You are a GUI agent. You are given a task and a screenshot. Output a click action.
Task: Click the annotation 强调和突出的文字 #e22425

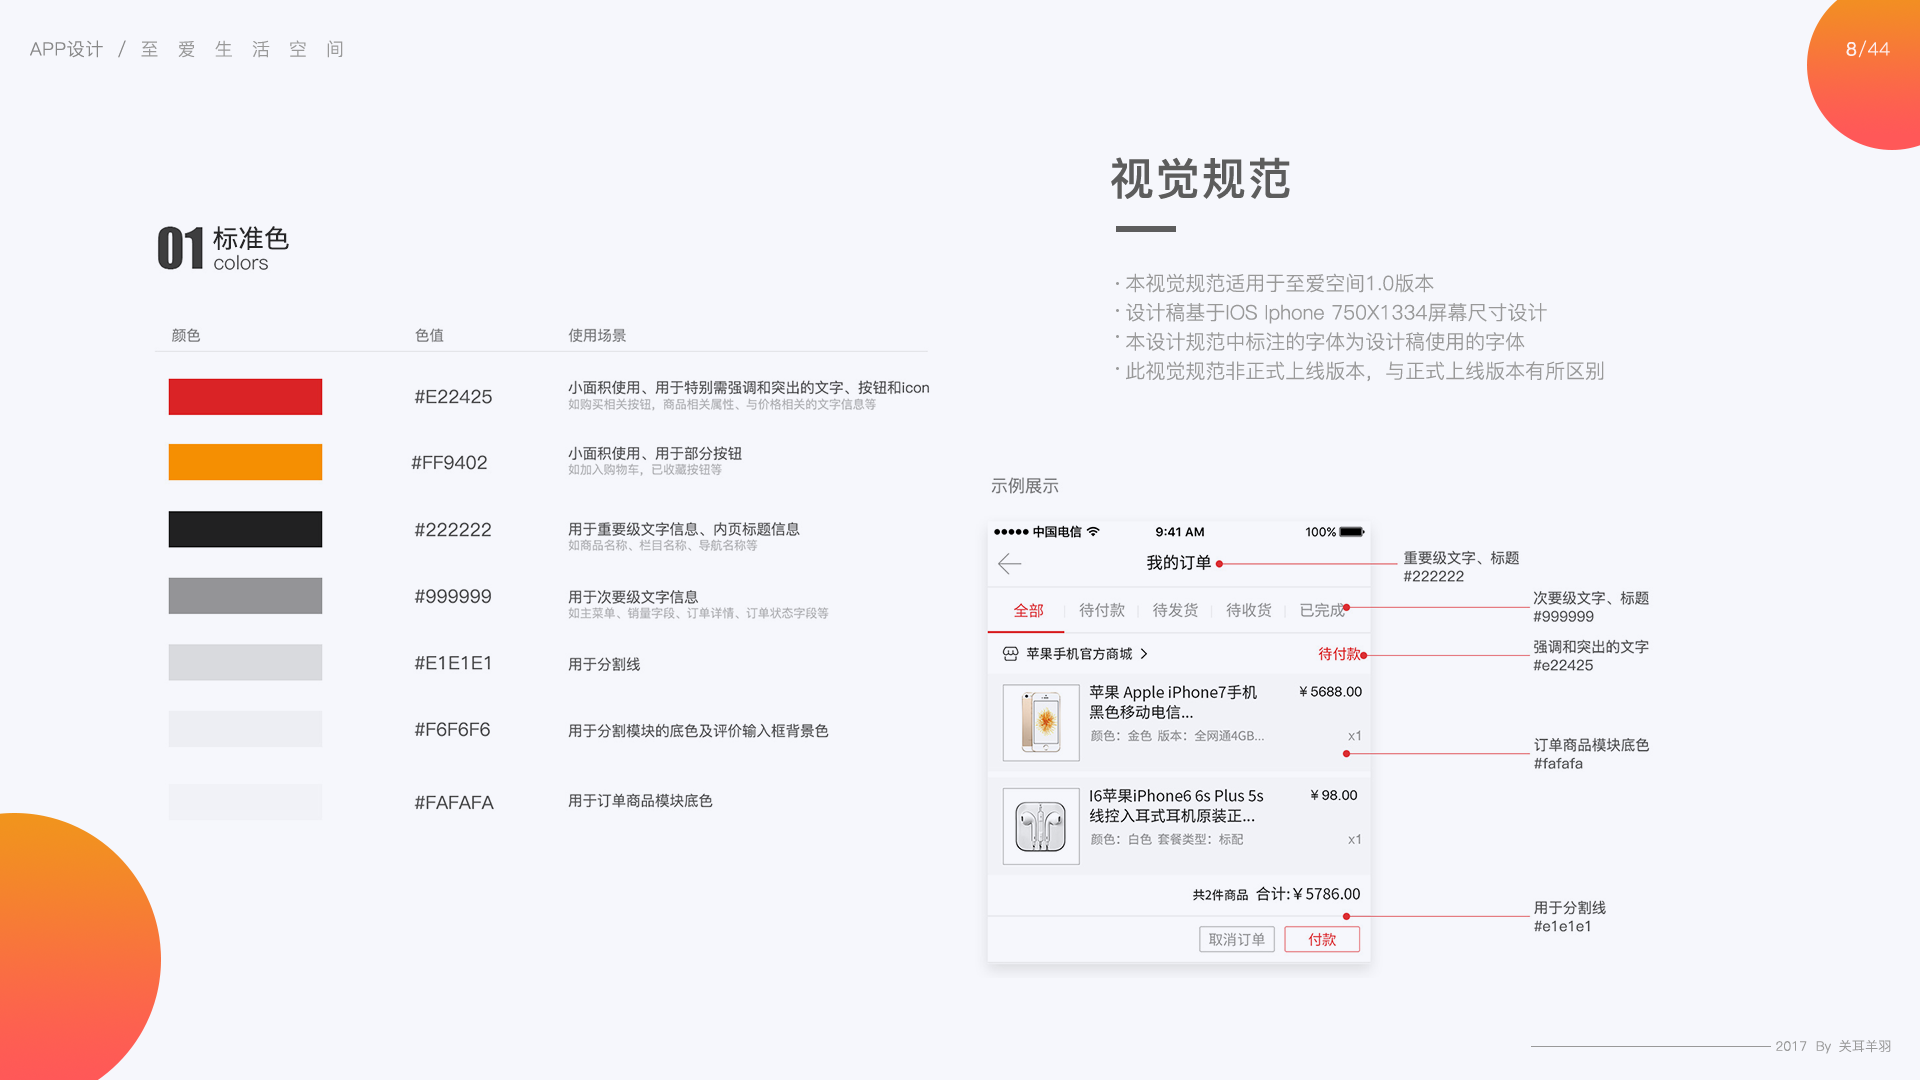click(x=1591, y=656)
